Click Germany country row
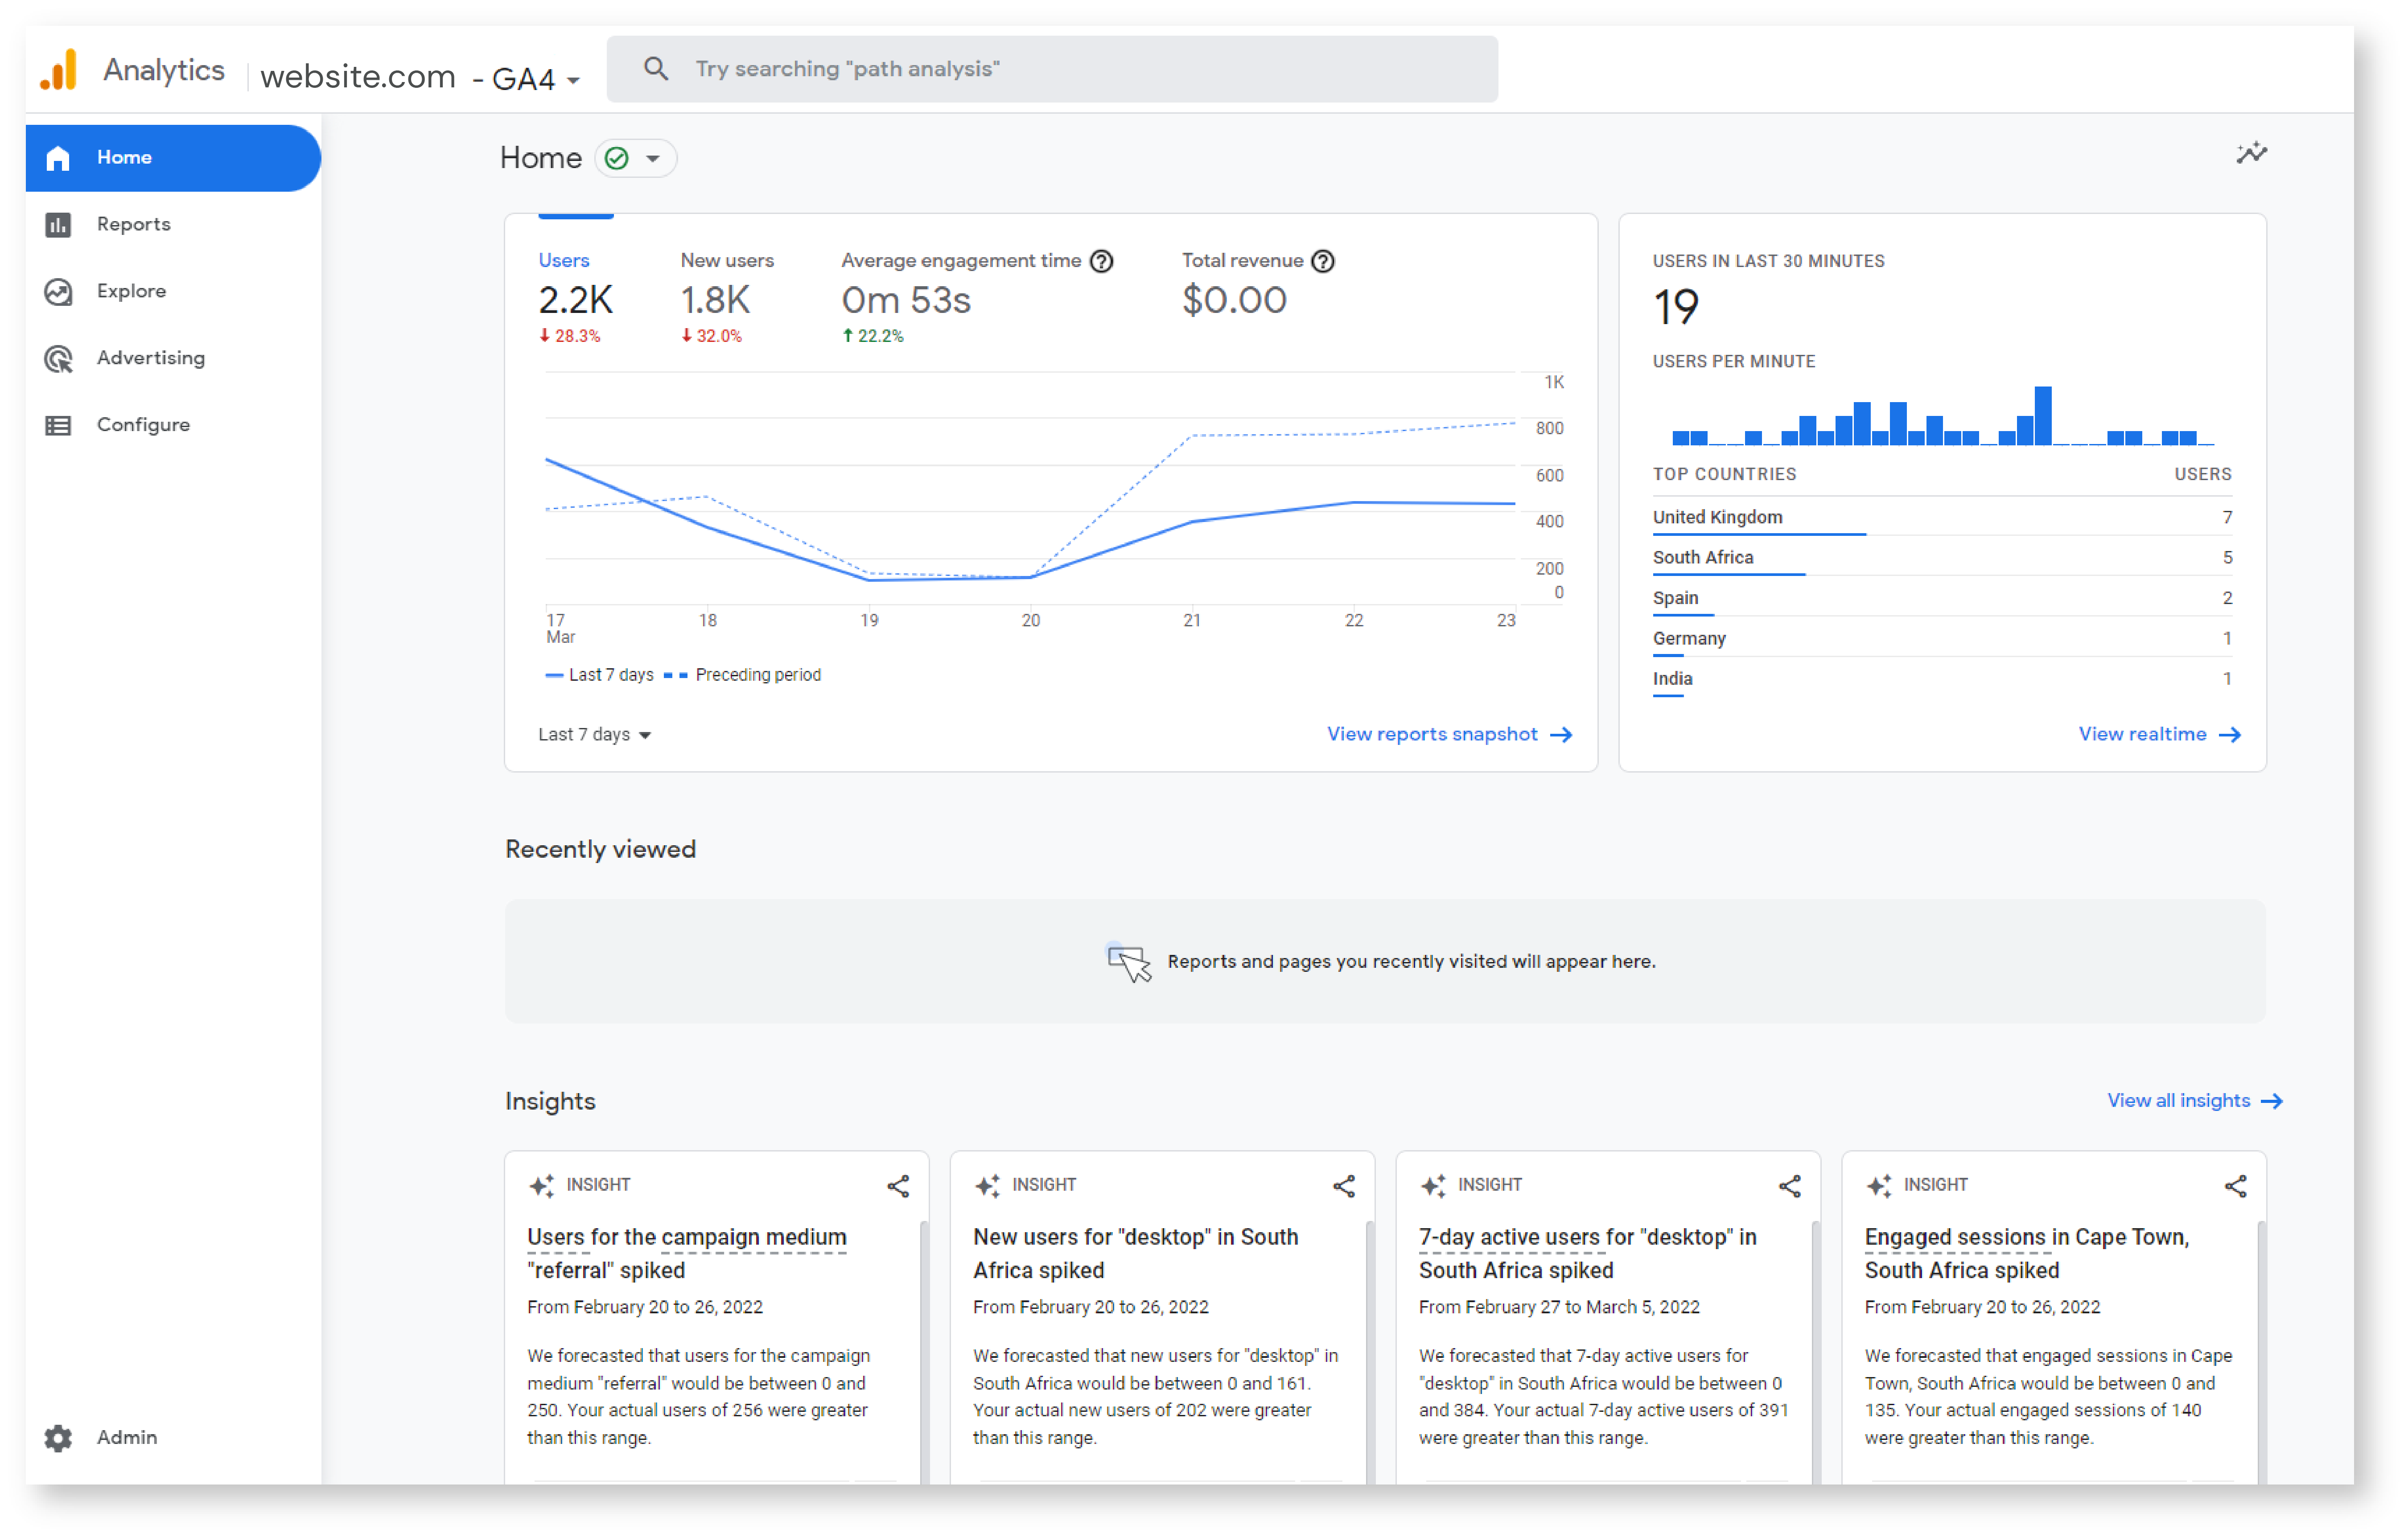 point(1942,638)
